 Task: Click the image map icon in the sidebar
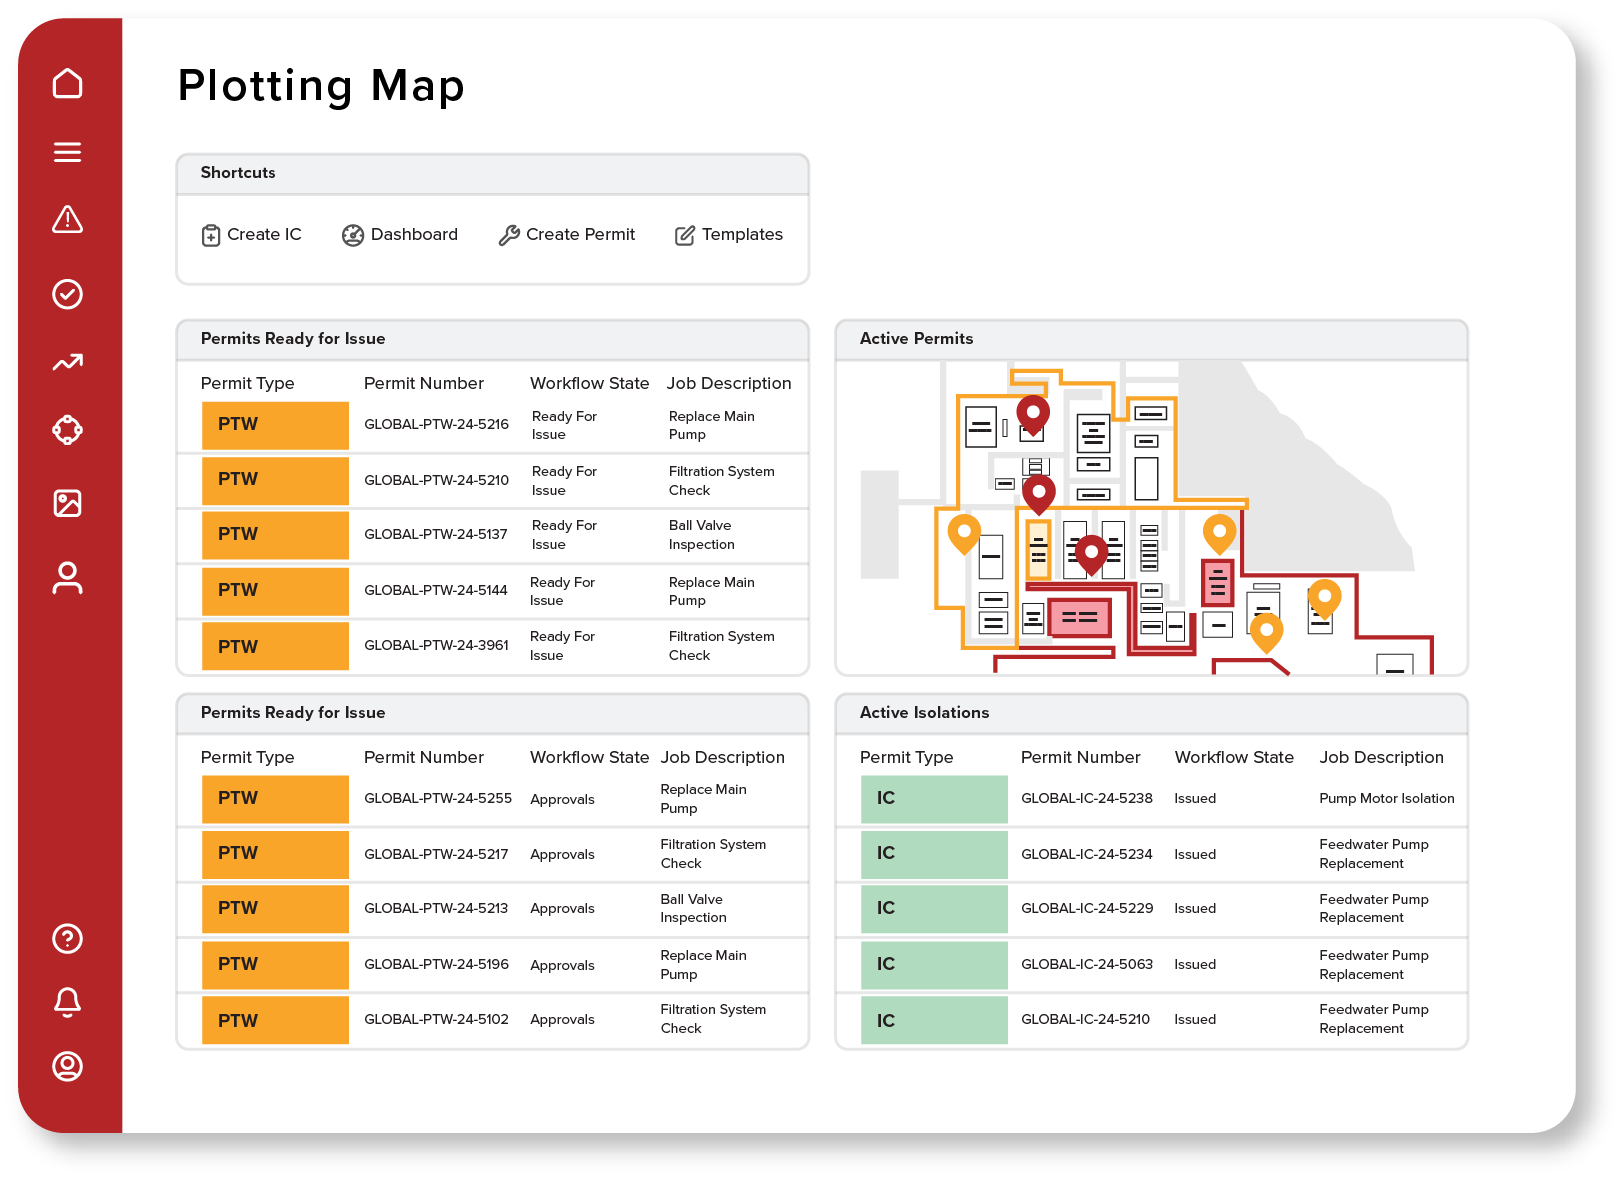tap(67, 504)
